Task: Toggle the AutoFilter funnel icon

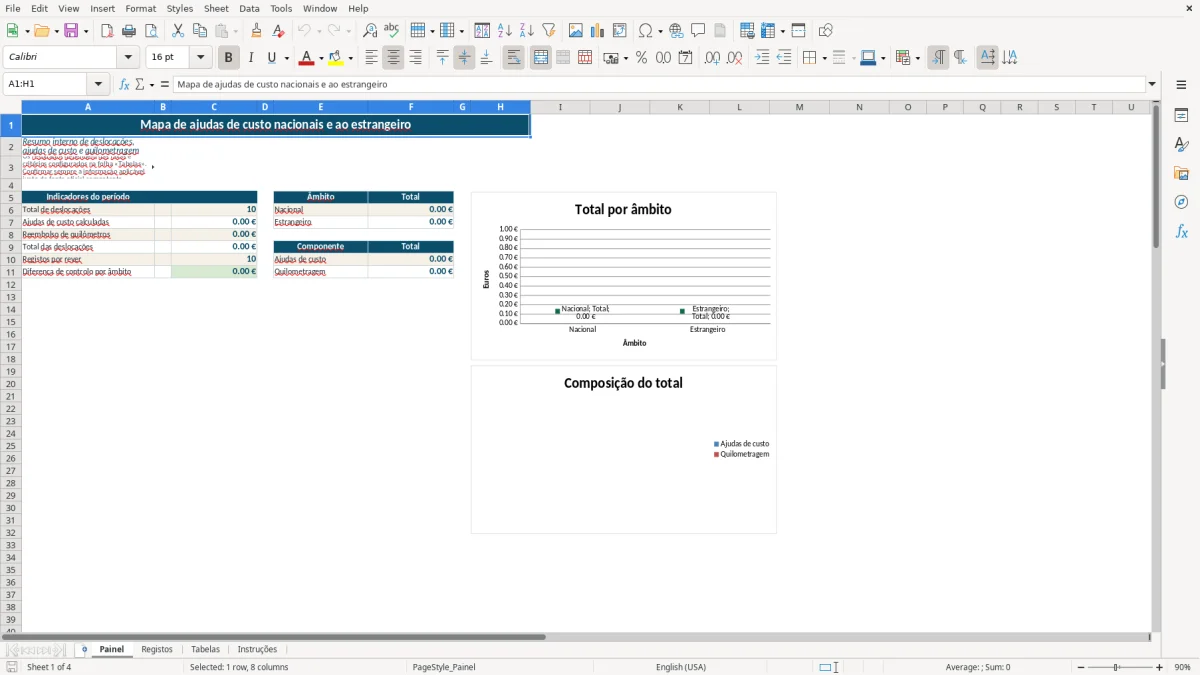Action: pos(548,31)
